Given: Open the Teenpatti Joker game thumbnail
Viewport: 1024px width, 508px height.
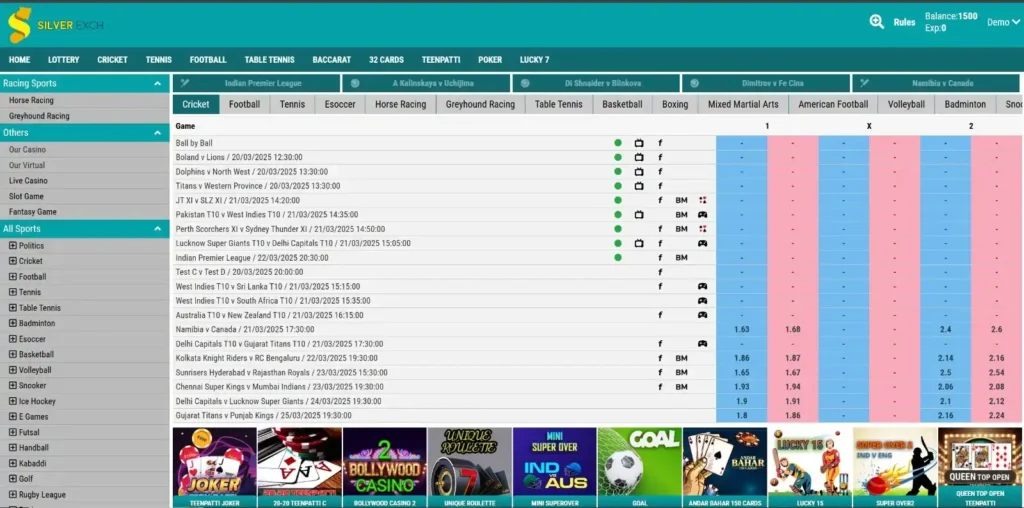Looking at the screenshot, I should (x=214, y=468).
